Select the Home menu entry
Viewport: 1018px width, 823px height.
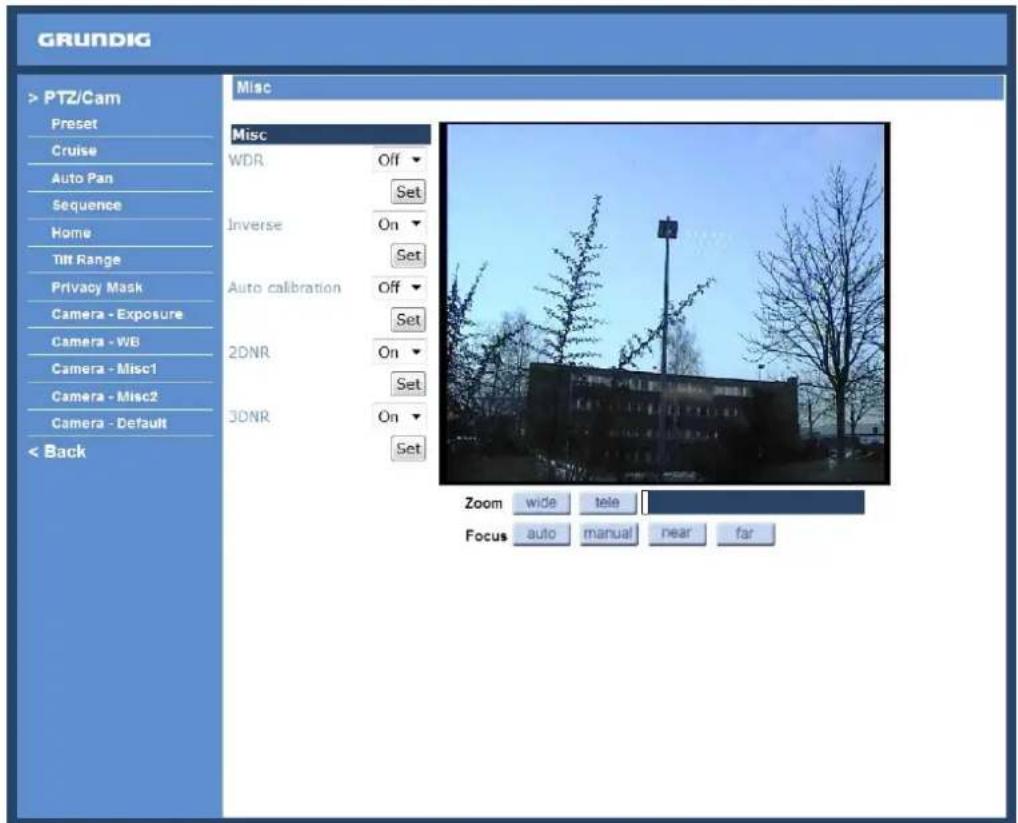point(71,233)
